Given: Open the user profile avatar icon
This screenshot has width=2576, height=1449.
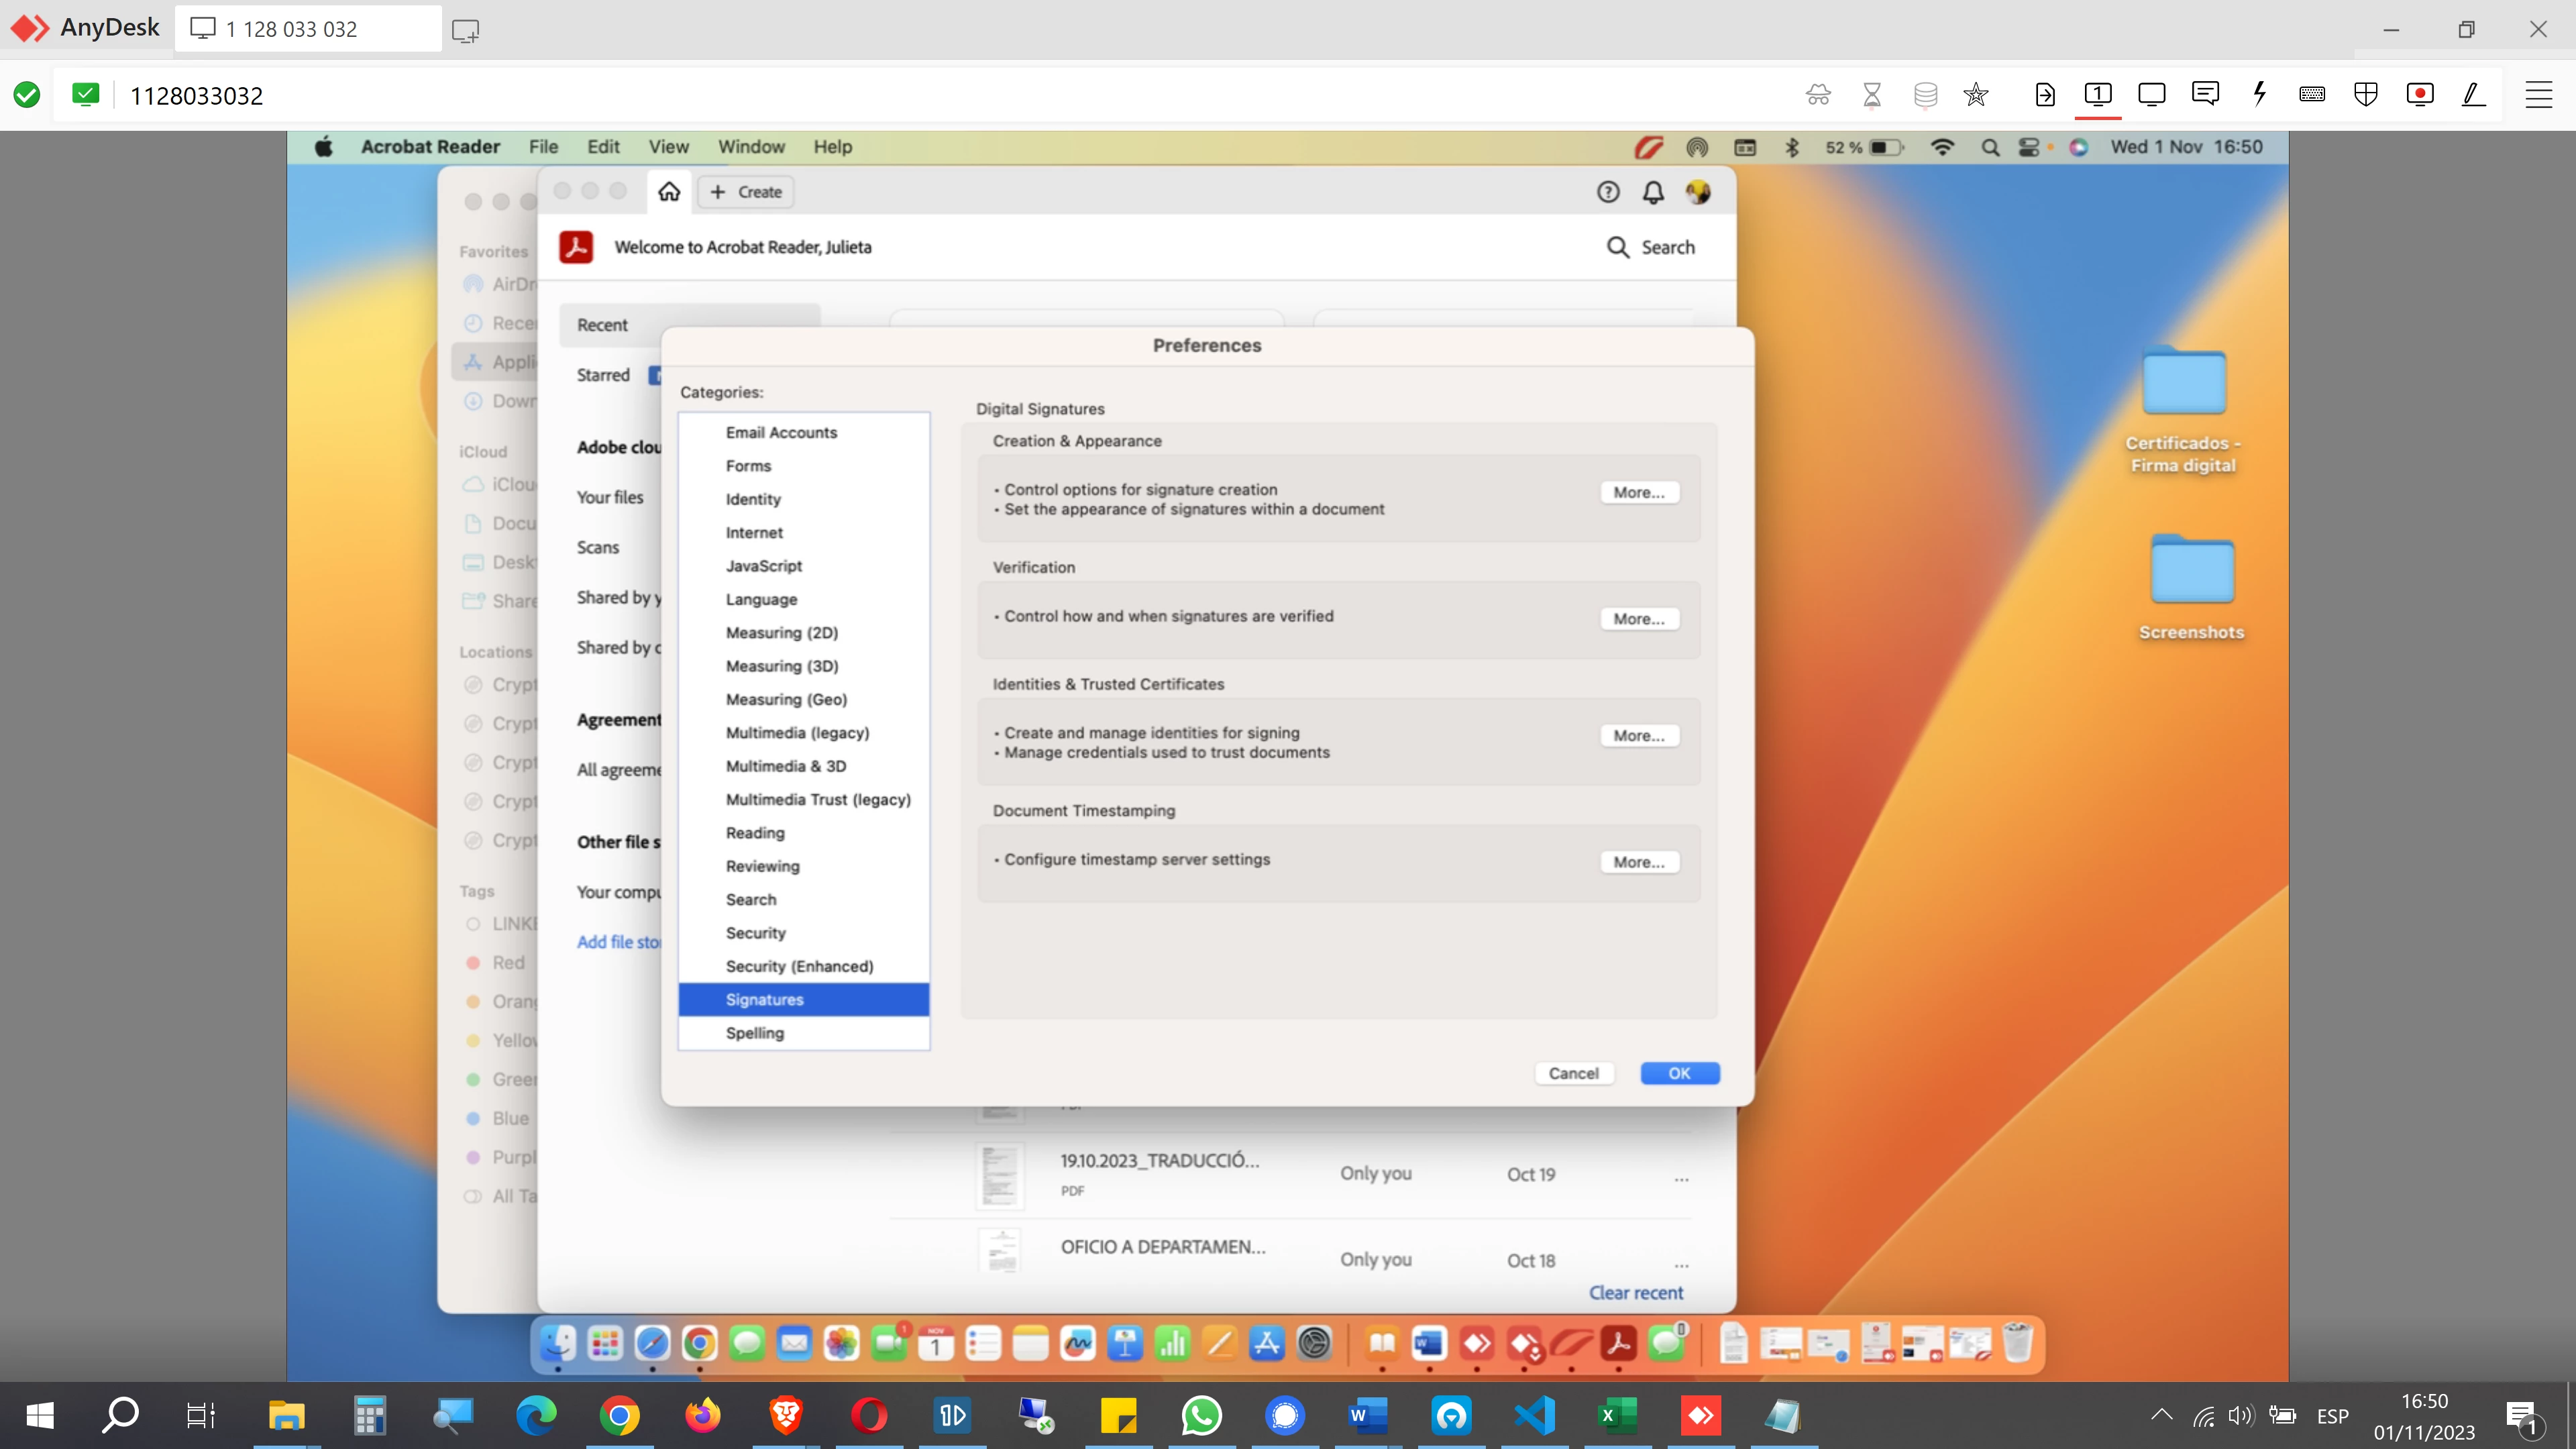Looking at the screenshot, I should click(x=1698, y=192).
